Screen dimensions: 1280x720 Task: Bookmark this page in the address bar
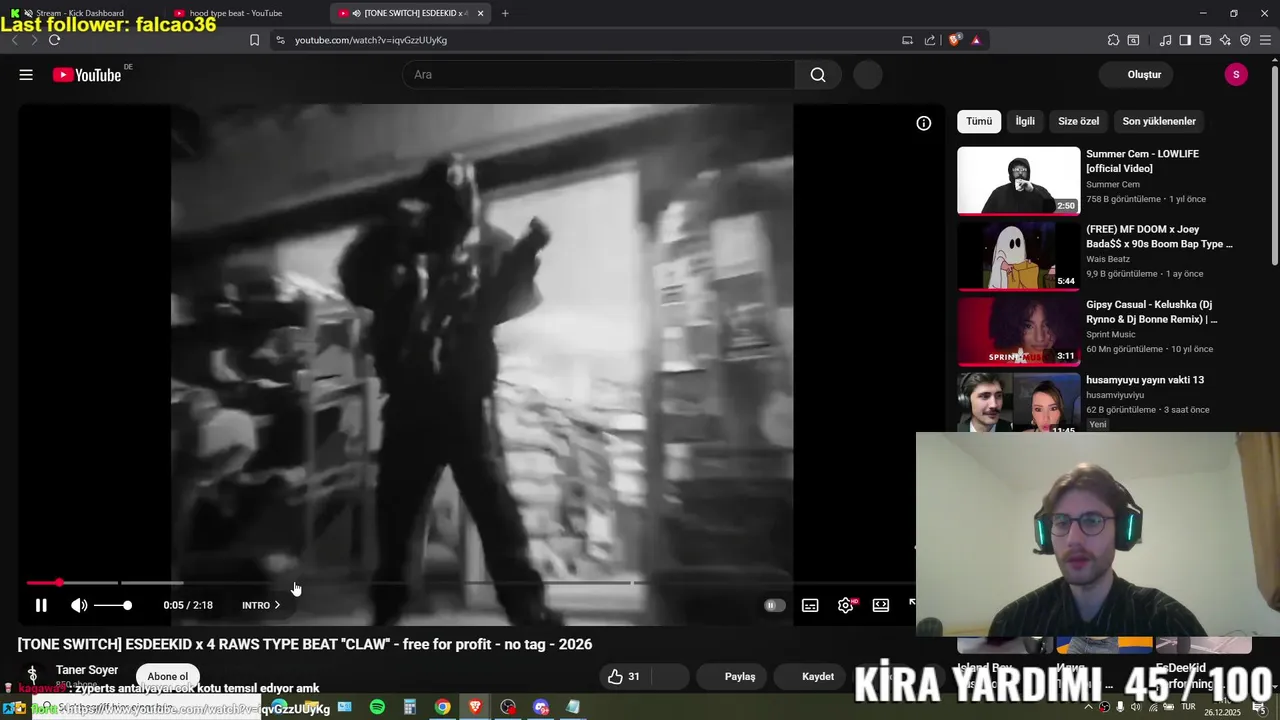(x=254, y=40)
